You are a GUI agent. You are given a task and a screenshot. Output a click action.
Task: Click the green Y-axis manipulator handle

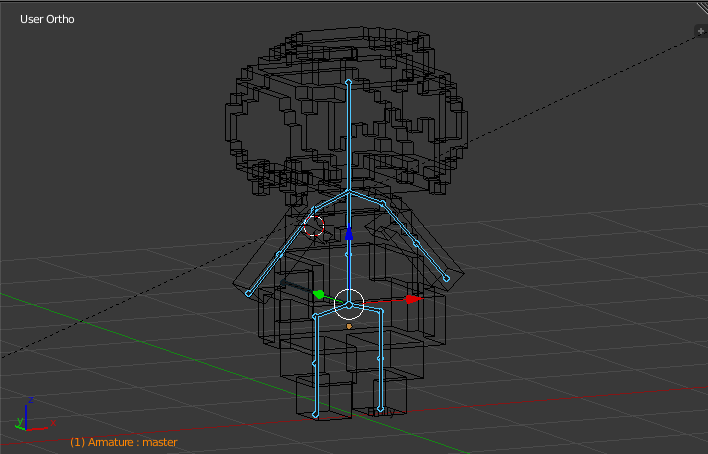tap(319, 295)
